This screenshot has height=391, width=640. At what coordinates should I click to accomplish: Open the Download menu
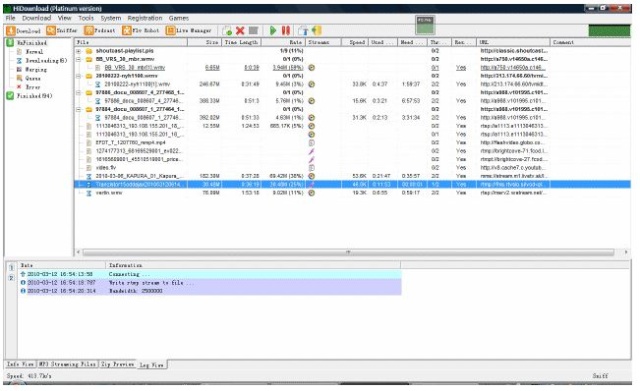(36, 18)
